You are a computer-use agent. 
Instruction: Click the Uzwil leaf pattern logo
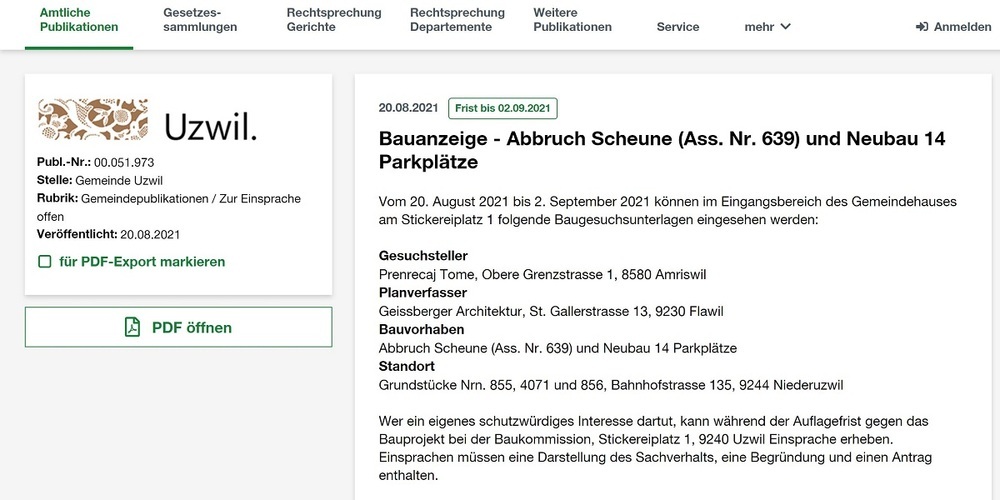pos(93,120)
